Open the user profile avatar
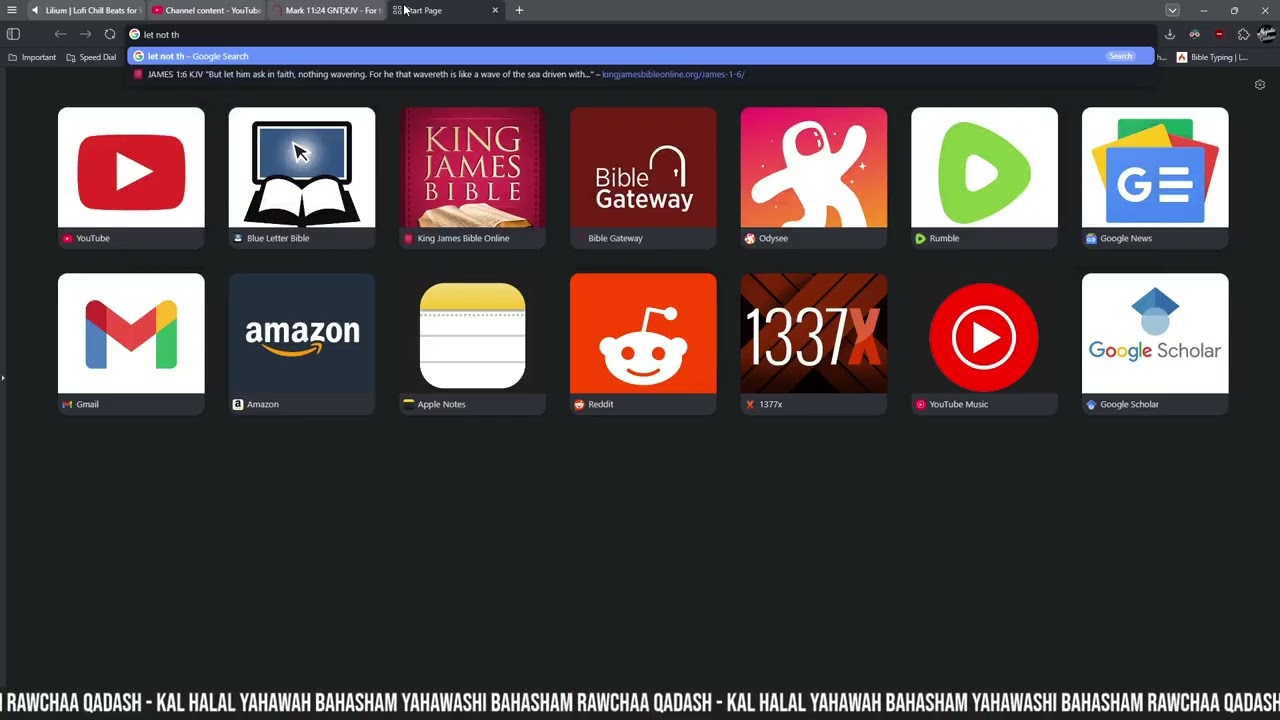Image resolution: width=1280 pixels, height=720 pixels. pos(1266,34)
